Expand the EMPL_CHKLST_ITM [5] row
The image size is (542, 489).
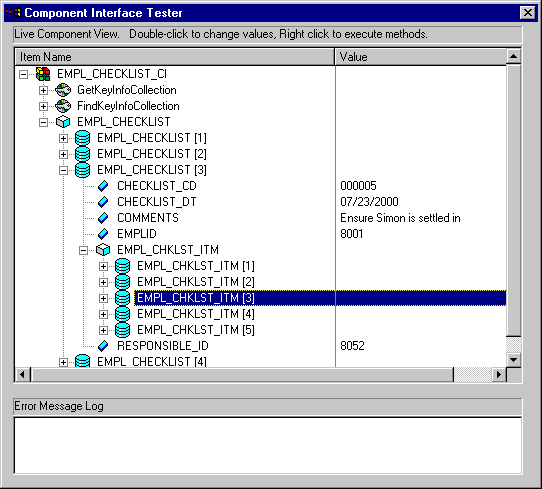[103, 330]
